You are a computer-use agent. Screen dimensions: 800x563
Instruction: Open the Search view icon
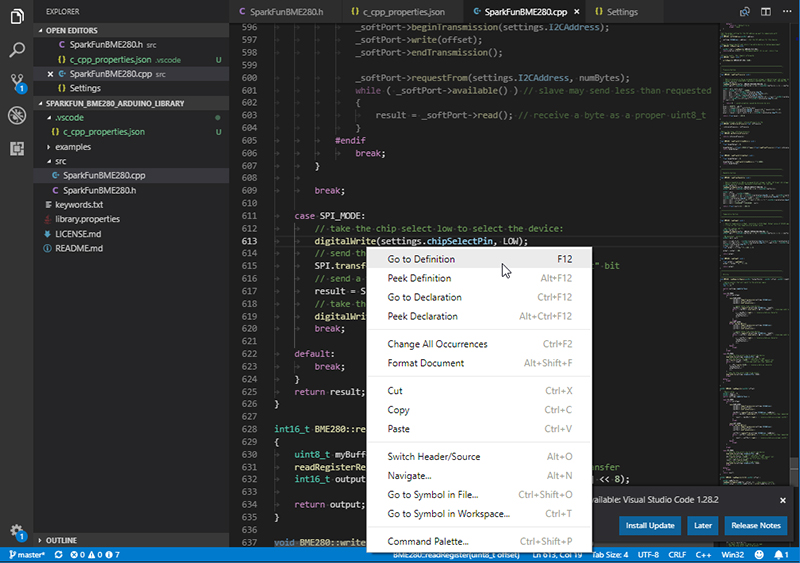[16, 49]
